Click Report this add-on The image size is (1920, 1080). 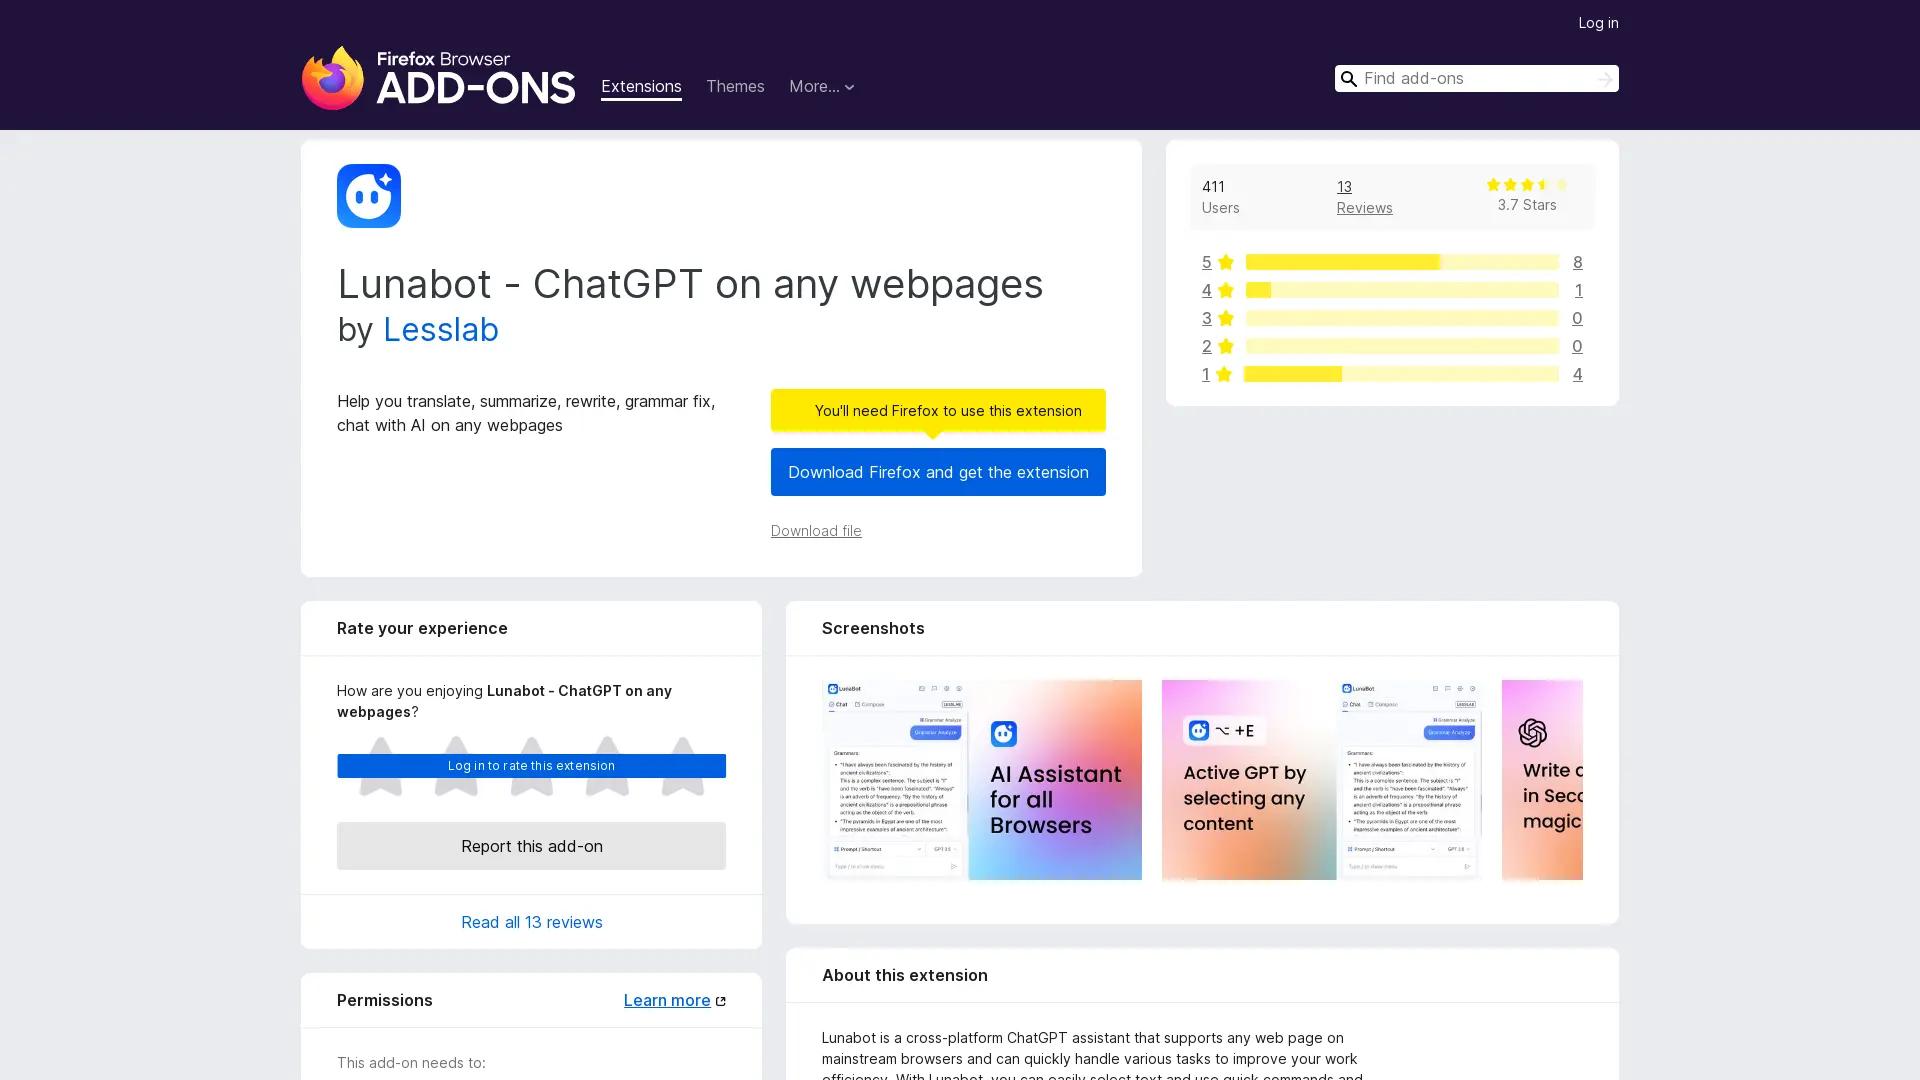(x=531, y=845)
